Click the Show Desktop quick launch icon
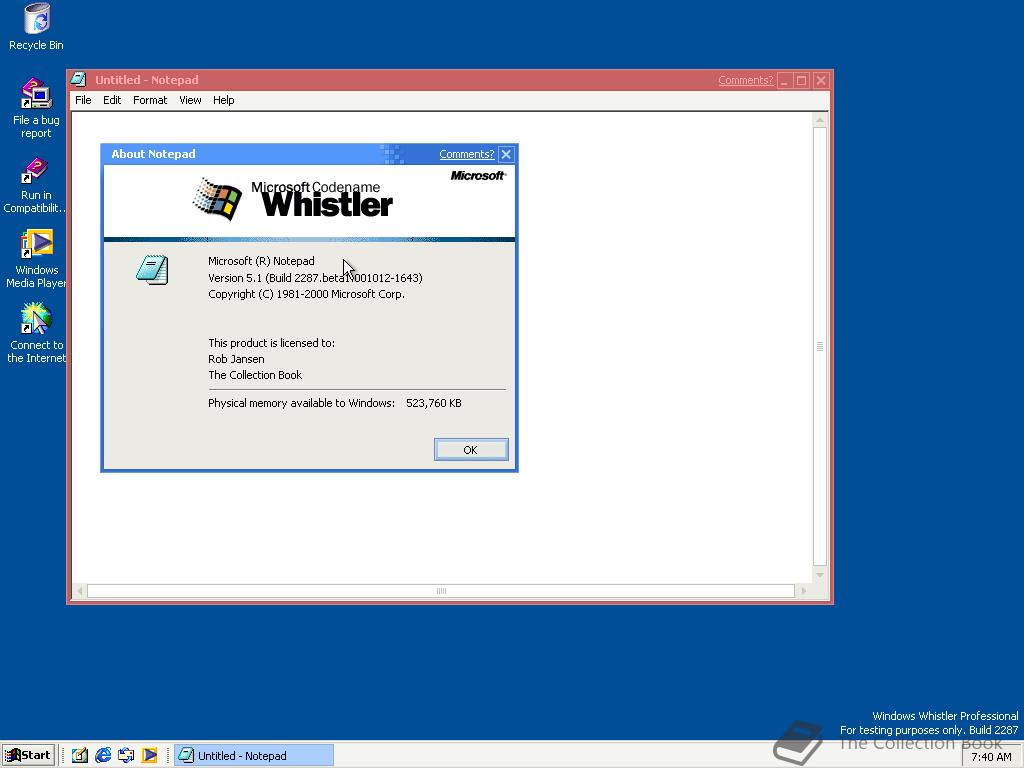Screen dimensions: 1024x768 [80, 756]
